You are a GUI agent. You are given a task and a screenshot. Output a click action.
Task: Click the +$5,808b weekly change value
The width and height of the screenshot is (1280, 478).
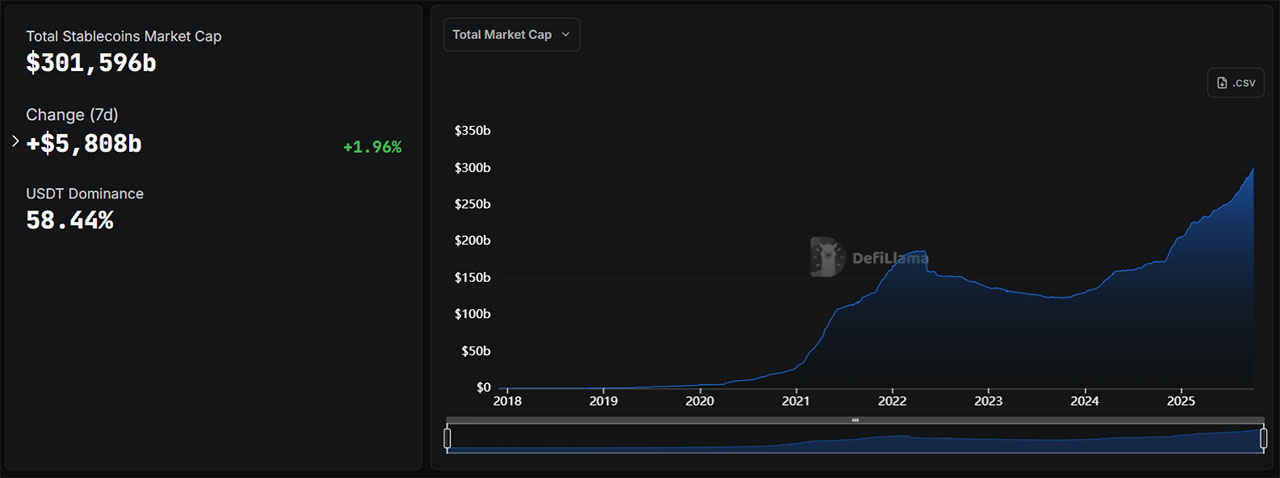point(84,144)
